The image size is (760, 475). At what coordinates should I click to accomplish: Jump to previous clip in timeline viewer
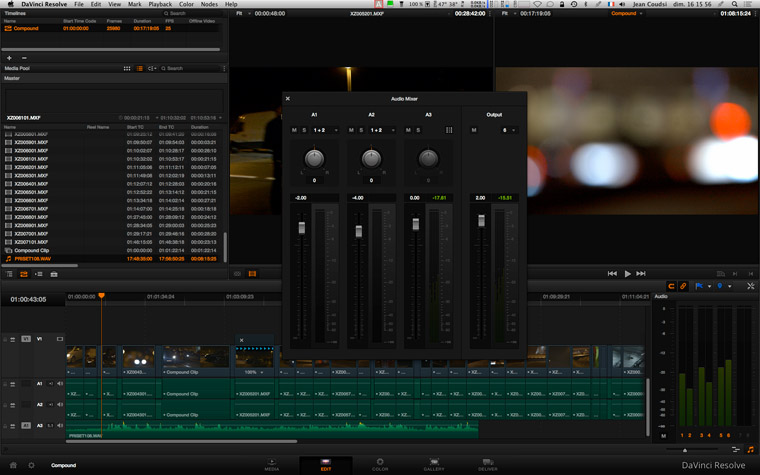[x=612, y=274]
